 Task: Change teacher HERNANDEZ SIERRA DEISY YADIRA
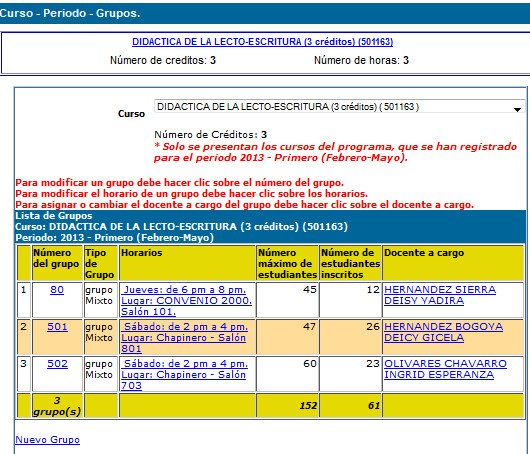(x=440, y=295)
